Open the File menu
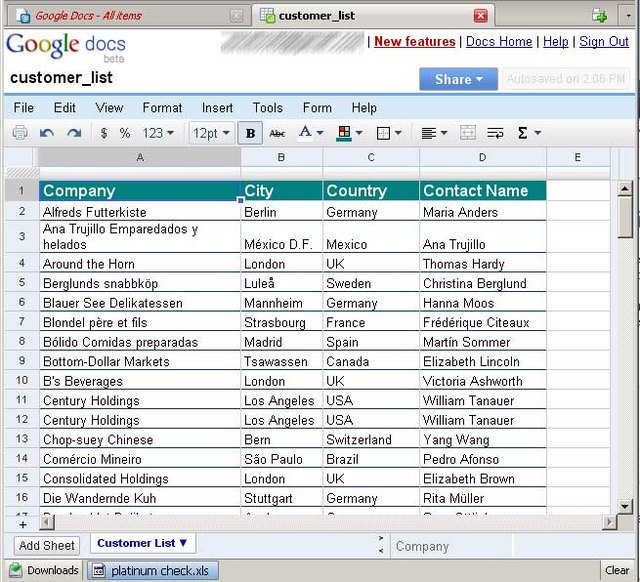Viewport: 640px width, 582px height. click(24, 108)
